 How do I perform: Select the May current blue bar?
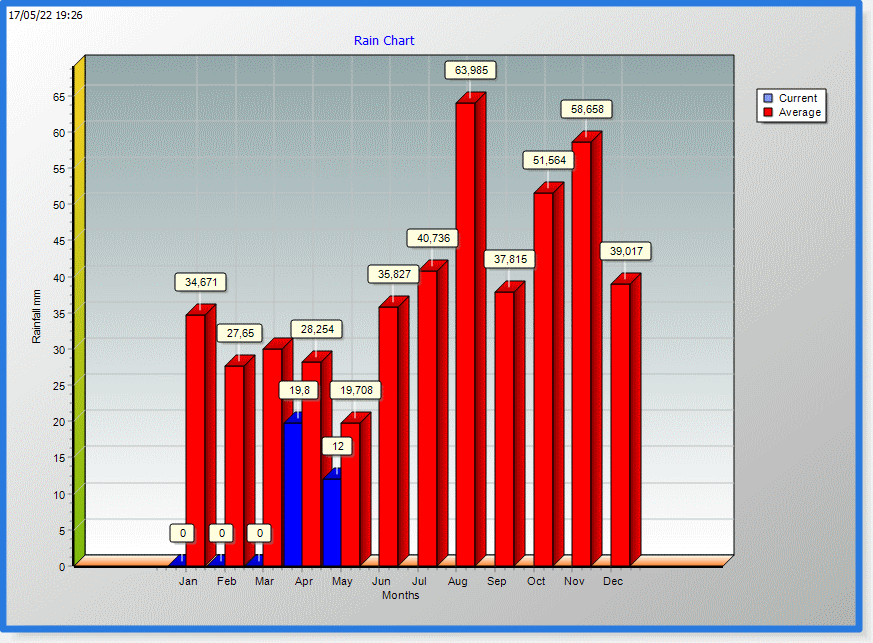pyautogui.click(x=332, y=522)
